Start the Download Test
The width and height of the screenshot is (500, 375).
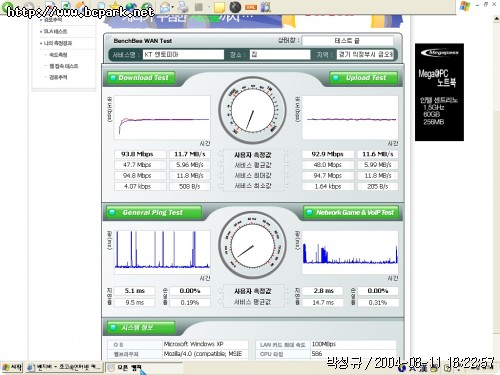(x=141, y=78)
